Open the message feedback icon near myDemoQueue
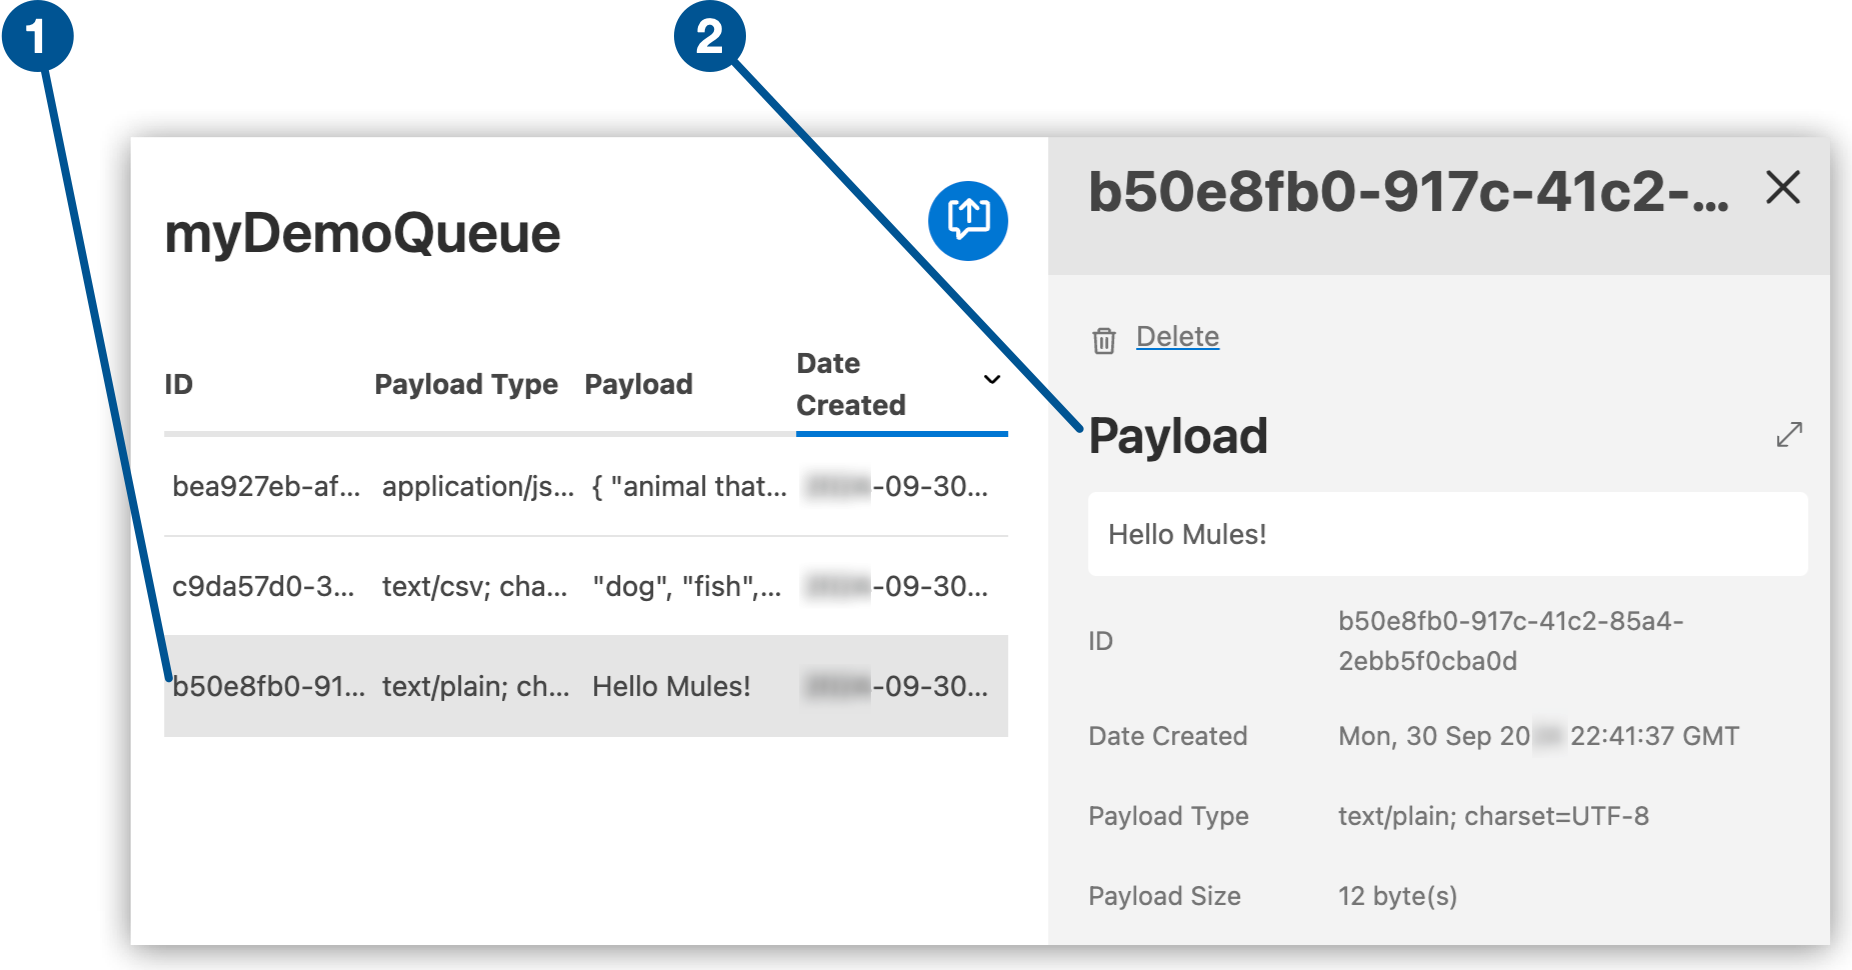This screenshot has width=1852, height=970. coord(966,222)
